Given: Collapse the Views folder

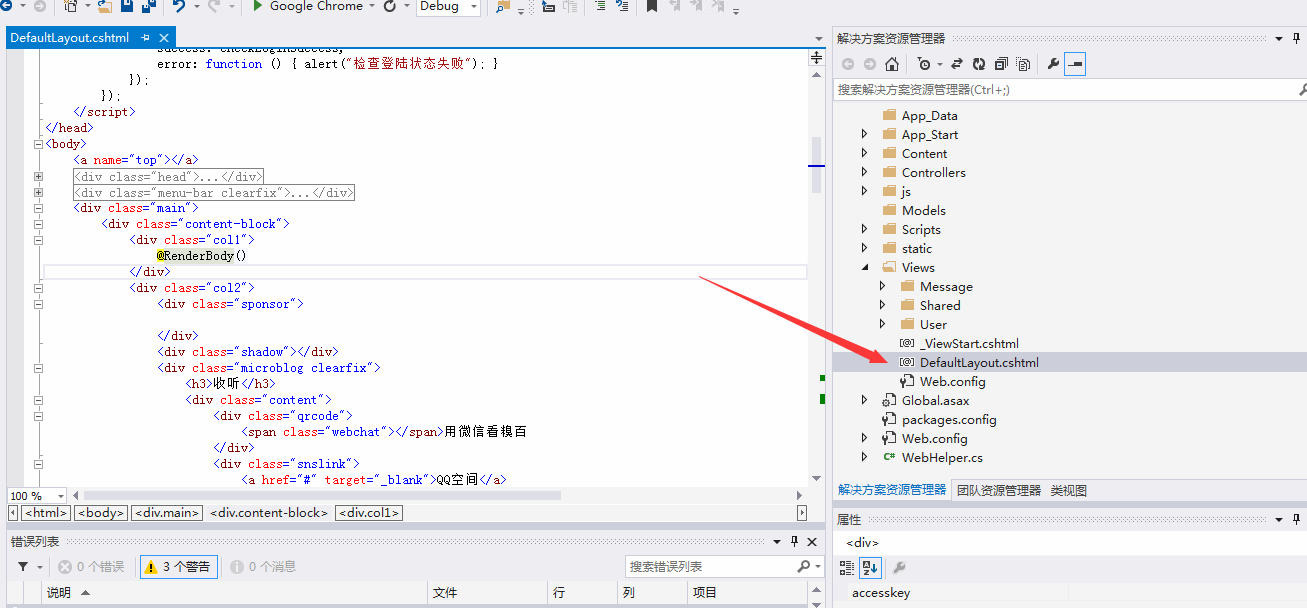Looking at the screenshot, I should point(865,268).
